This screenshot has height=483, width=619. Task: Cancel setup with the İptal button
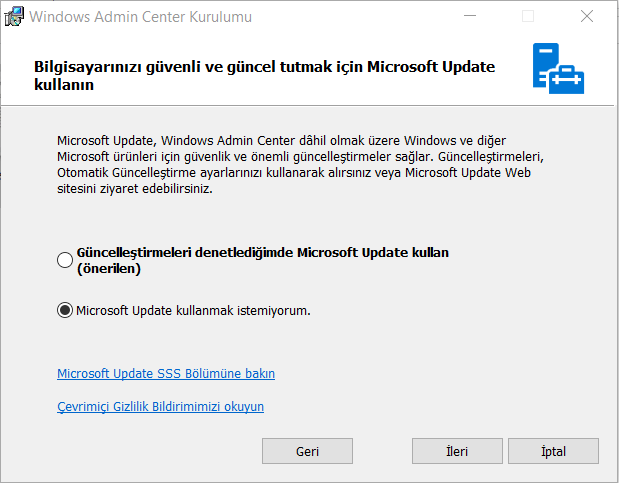click(x=553, y=451)
